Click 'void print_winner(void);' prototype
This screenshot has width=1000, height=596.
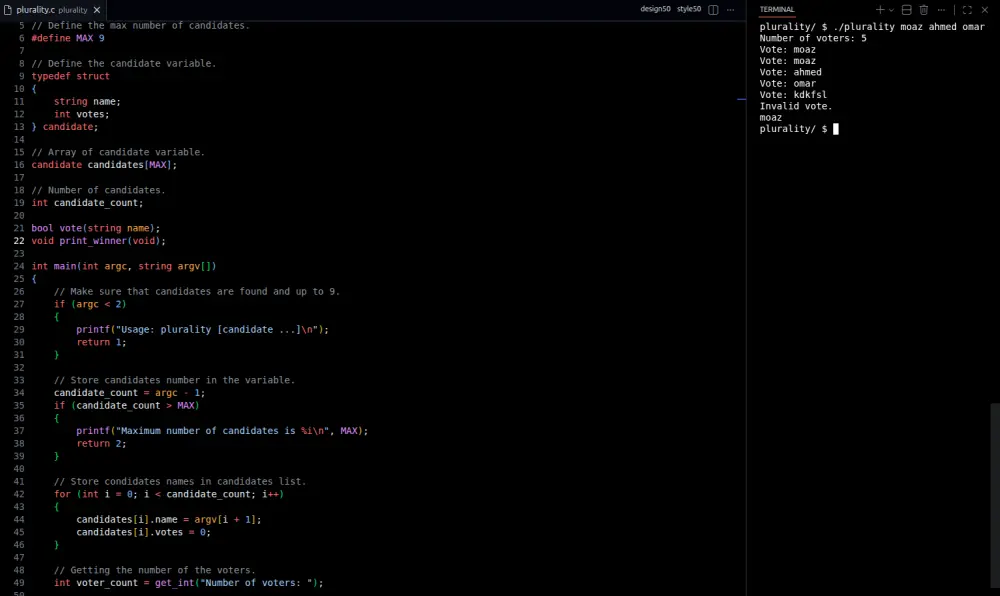coord(98,241)
